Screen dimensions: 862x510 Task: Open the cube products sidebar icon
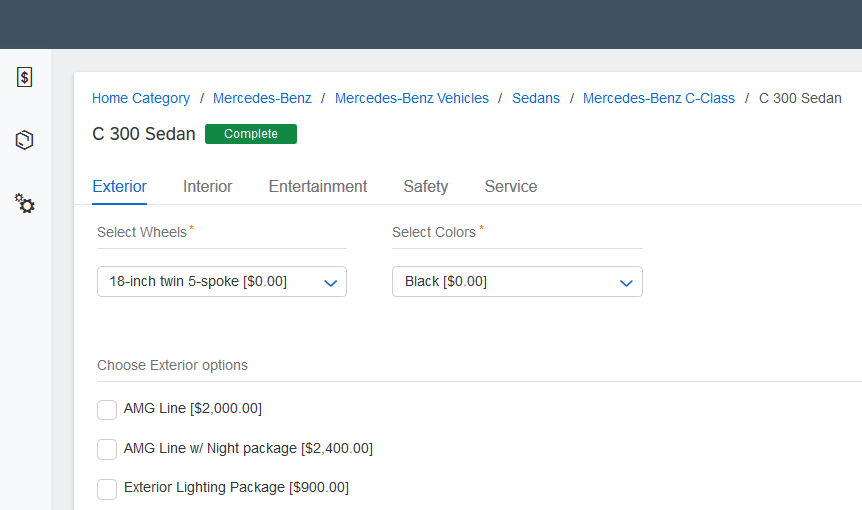(24, 140)
